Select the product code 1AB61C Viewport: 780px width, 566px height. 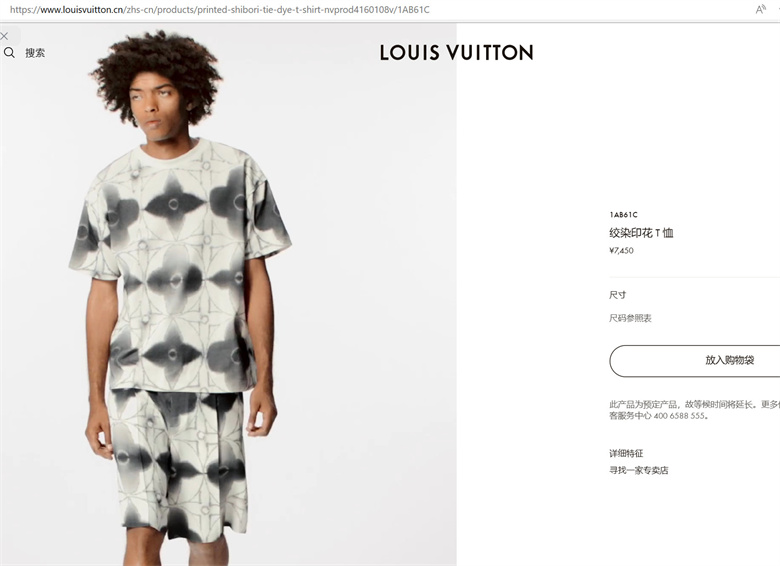click(623, 215)
